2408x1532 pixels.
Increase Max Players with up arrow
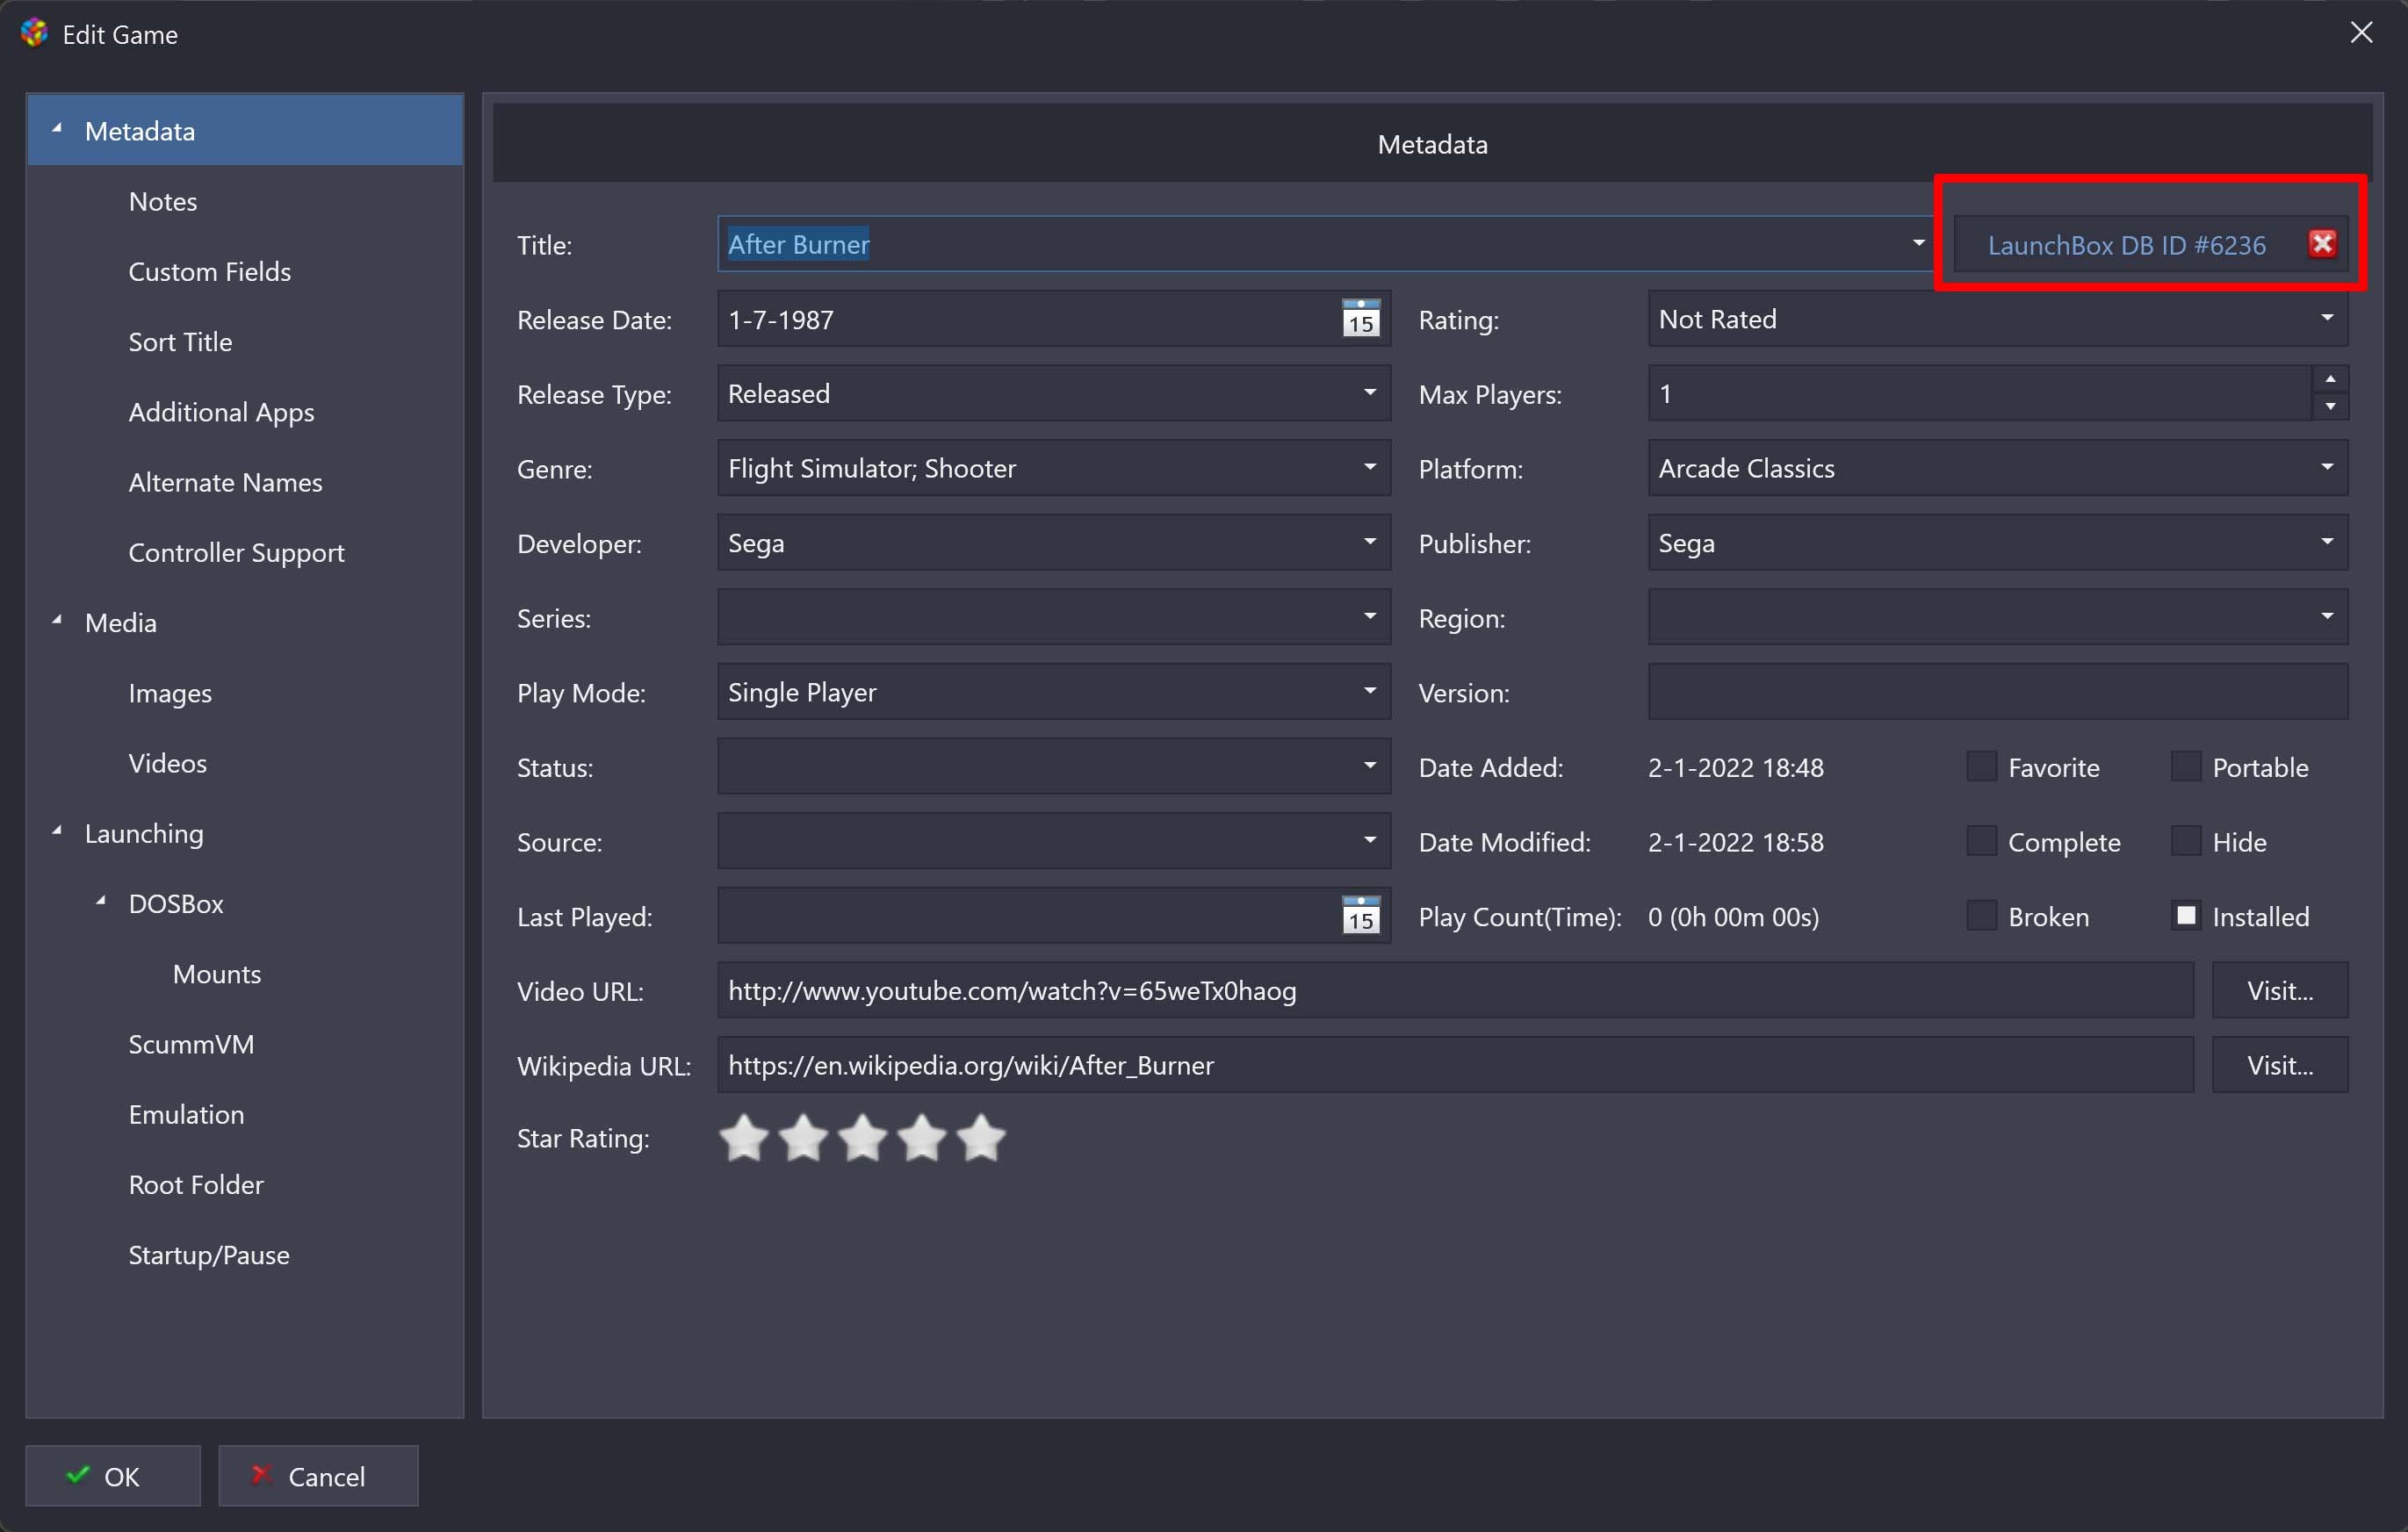pyautogui.click(x=2329, y=379)
